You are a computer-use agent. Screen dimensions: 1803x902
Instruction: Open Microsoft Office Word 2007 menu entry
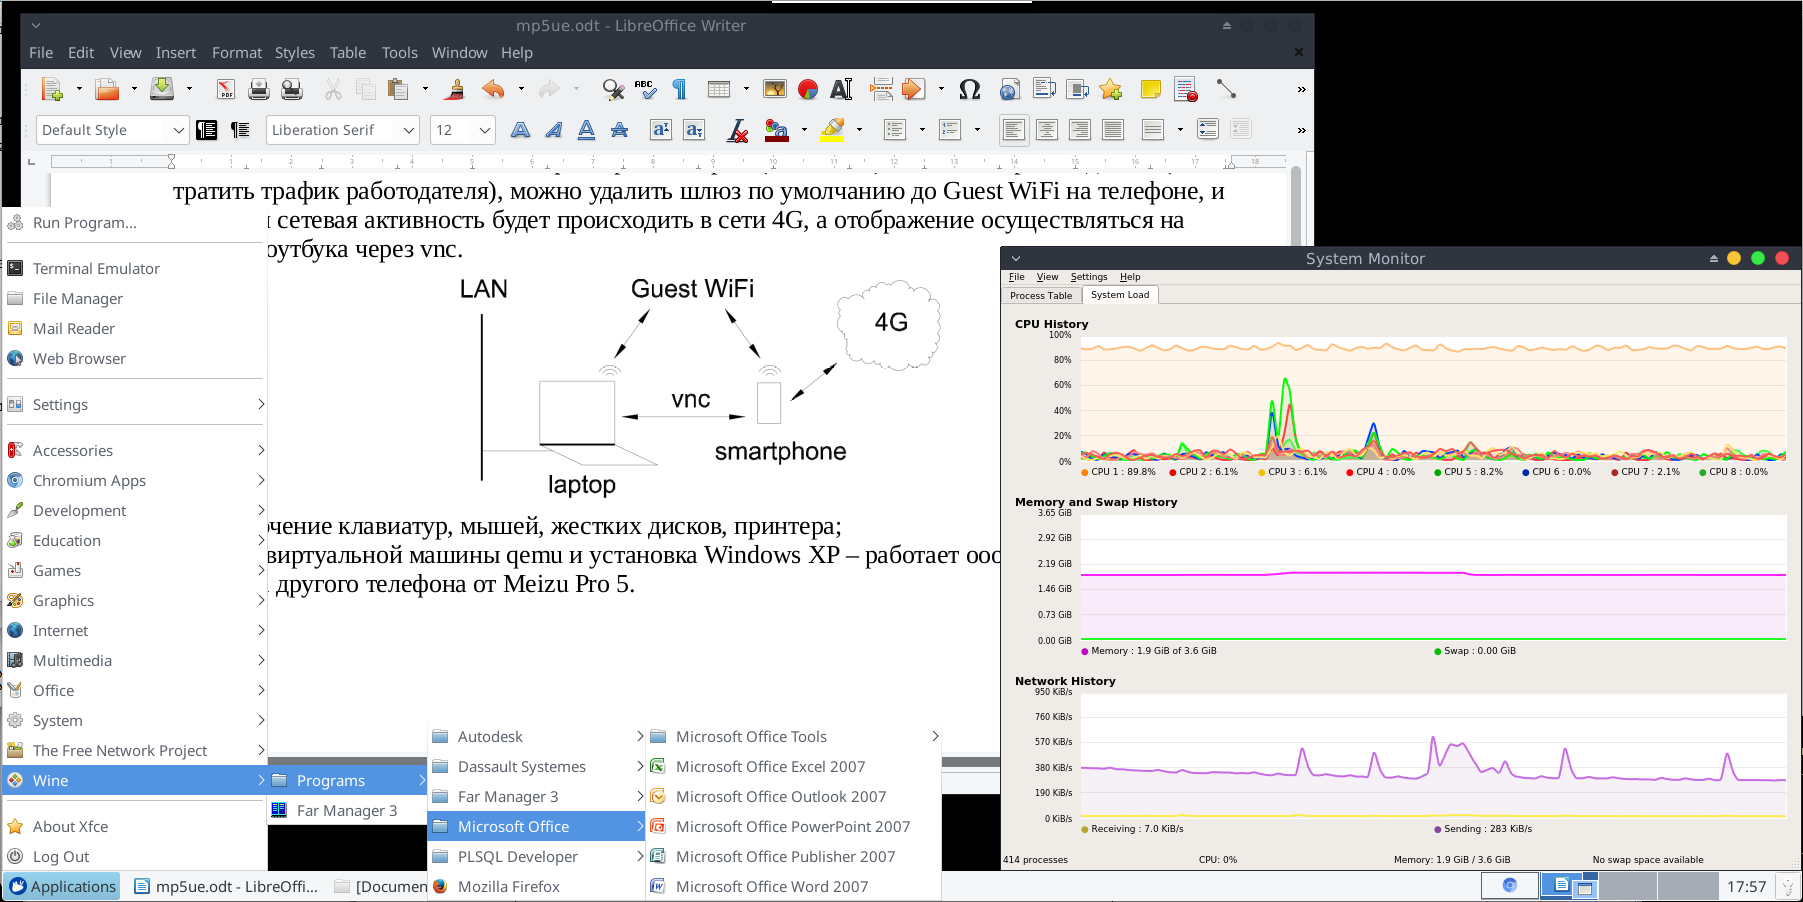tap(794, 887)
